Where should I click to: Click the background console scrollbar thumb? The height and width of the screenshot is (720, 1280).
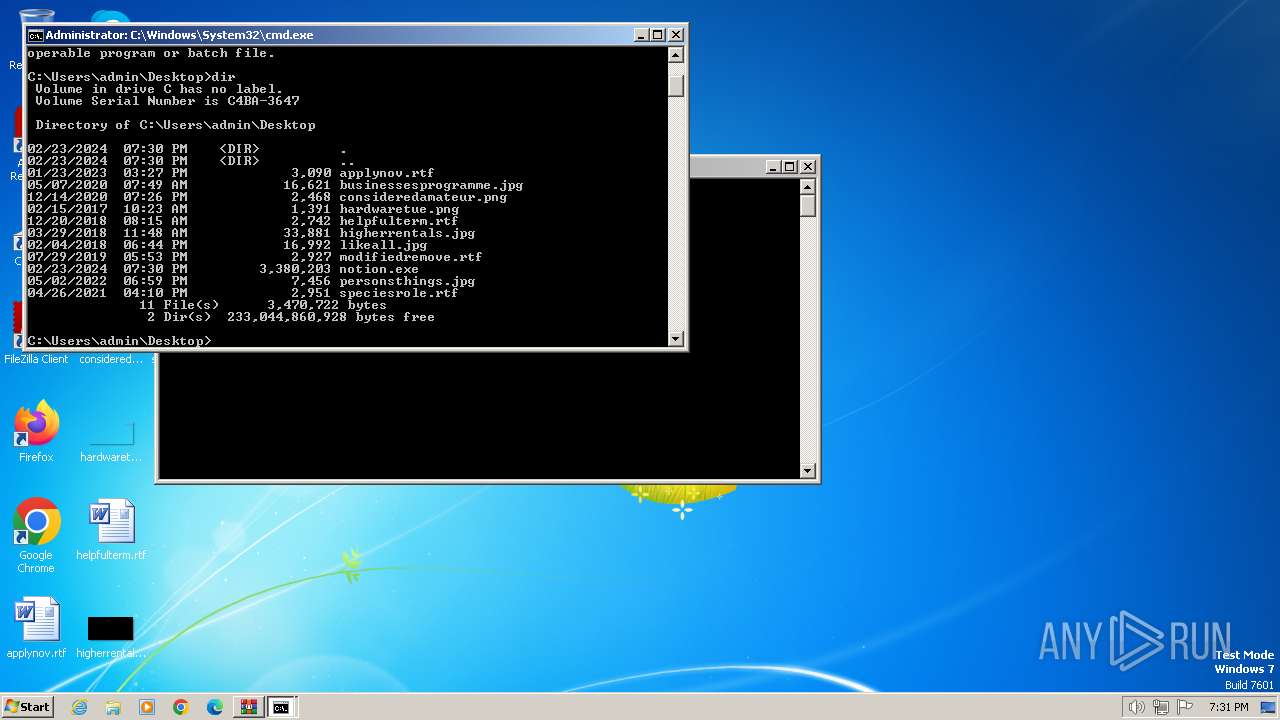(808, 206)
